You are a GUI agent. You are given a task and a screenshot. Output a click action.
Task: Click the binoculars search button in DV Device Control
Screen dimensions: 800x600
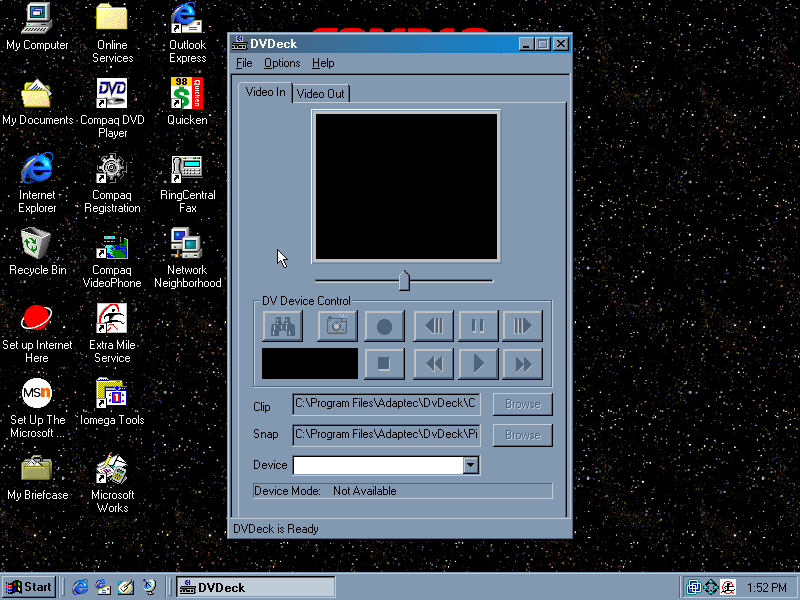pyautogui.click(x=283, y=326)
